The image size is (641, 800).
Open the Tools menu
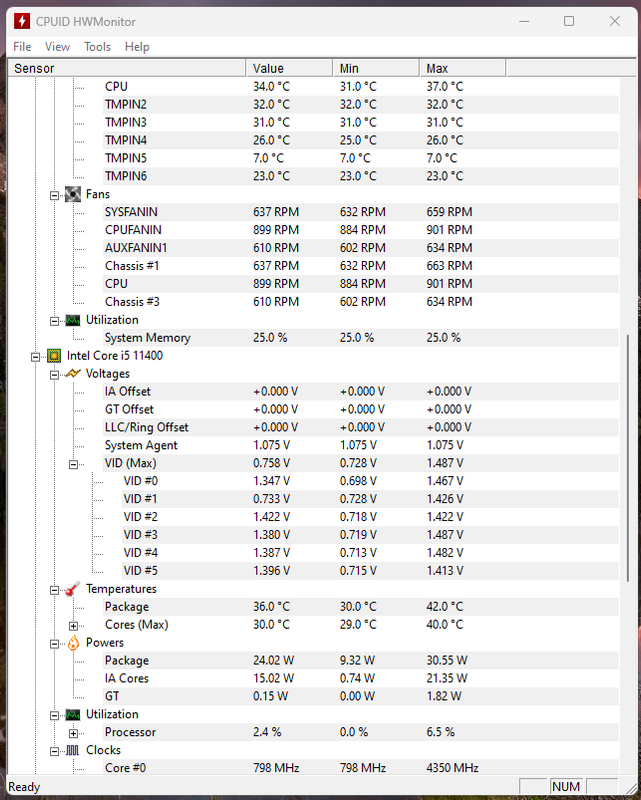point(97,47)
